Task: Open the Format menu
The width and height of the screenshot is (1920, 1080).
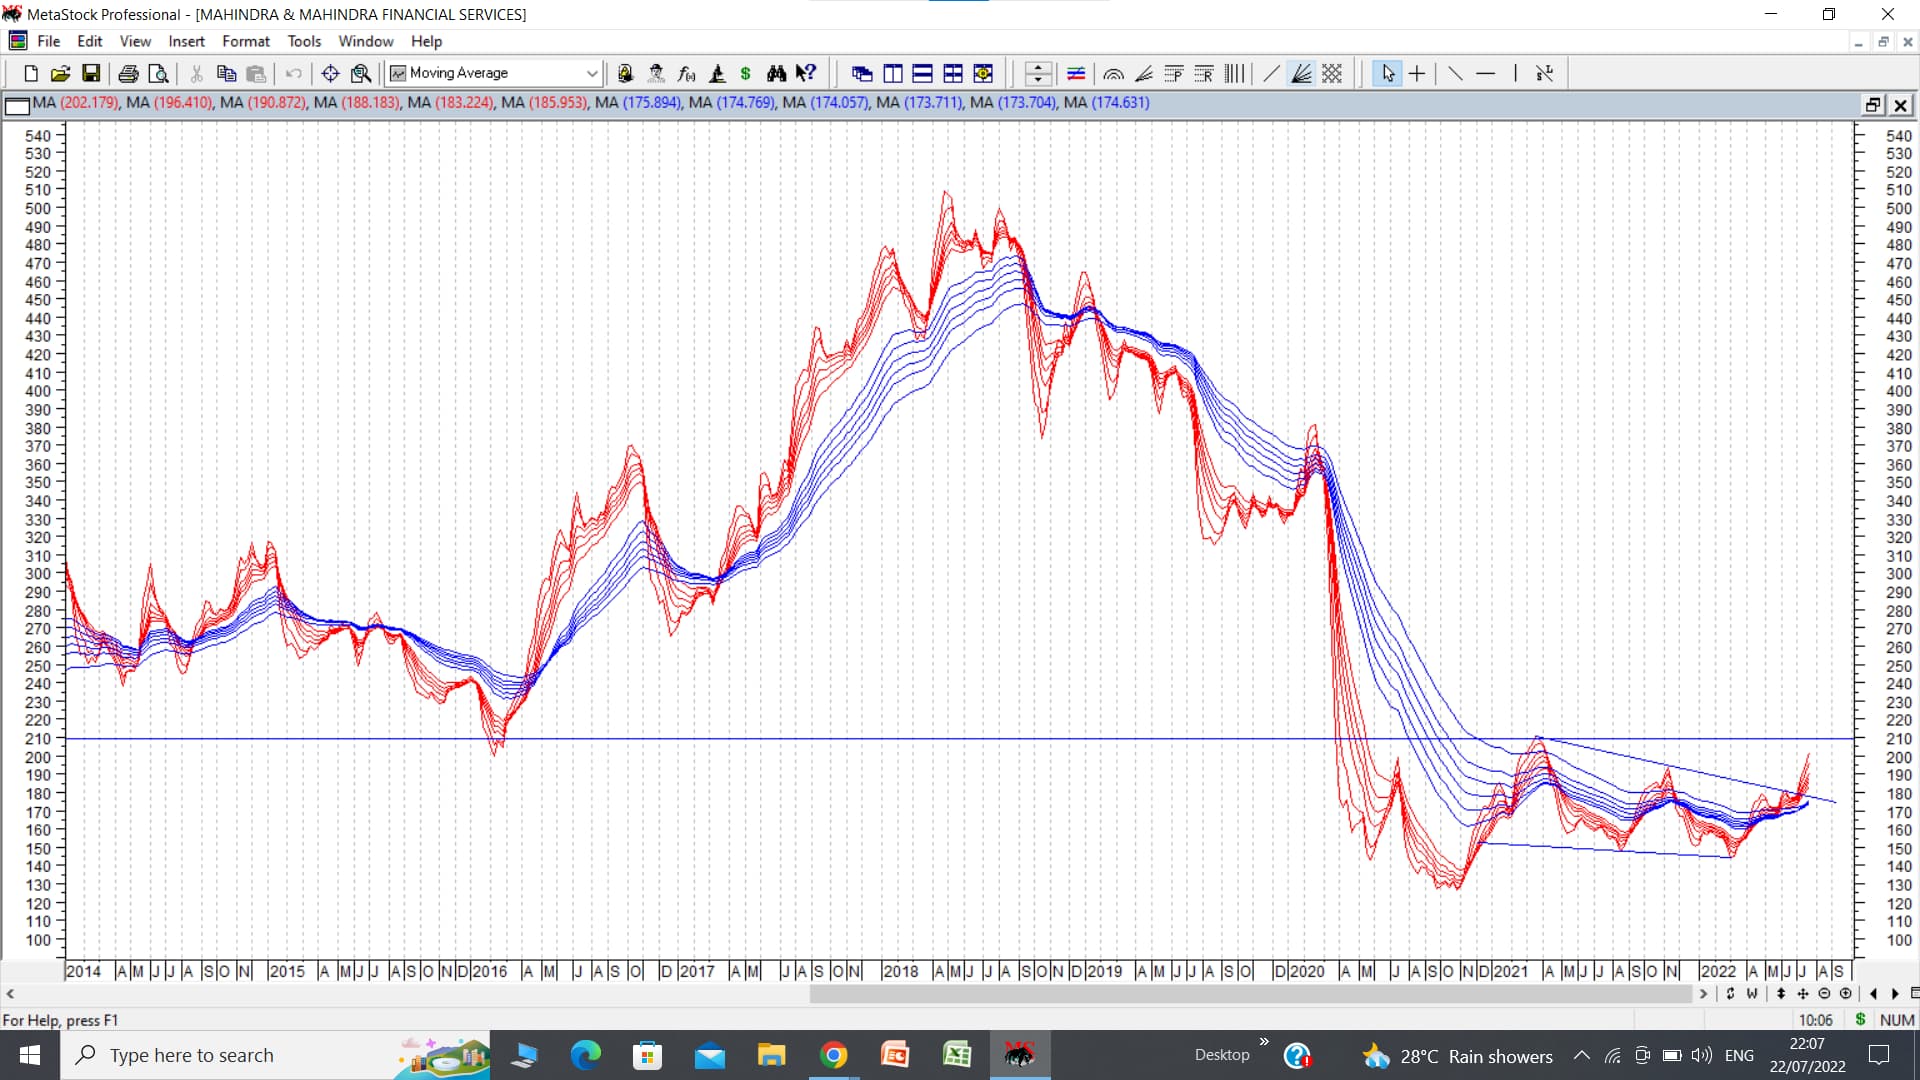Action: 245,41
